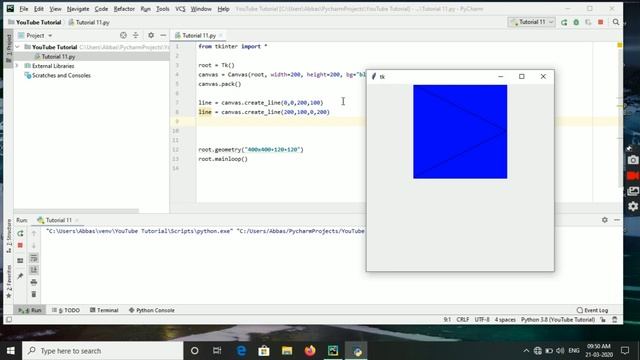Screen dimensions: 640x360
Task: Pin the Run tab
Action: click(20, 276)
